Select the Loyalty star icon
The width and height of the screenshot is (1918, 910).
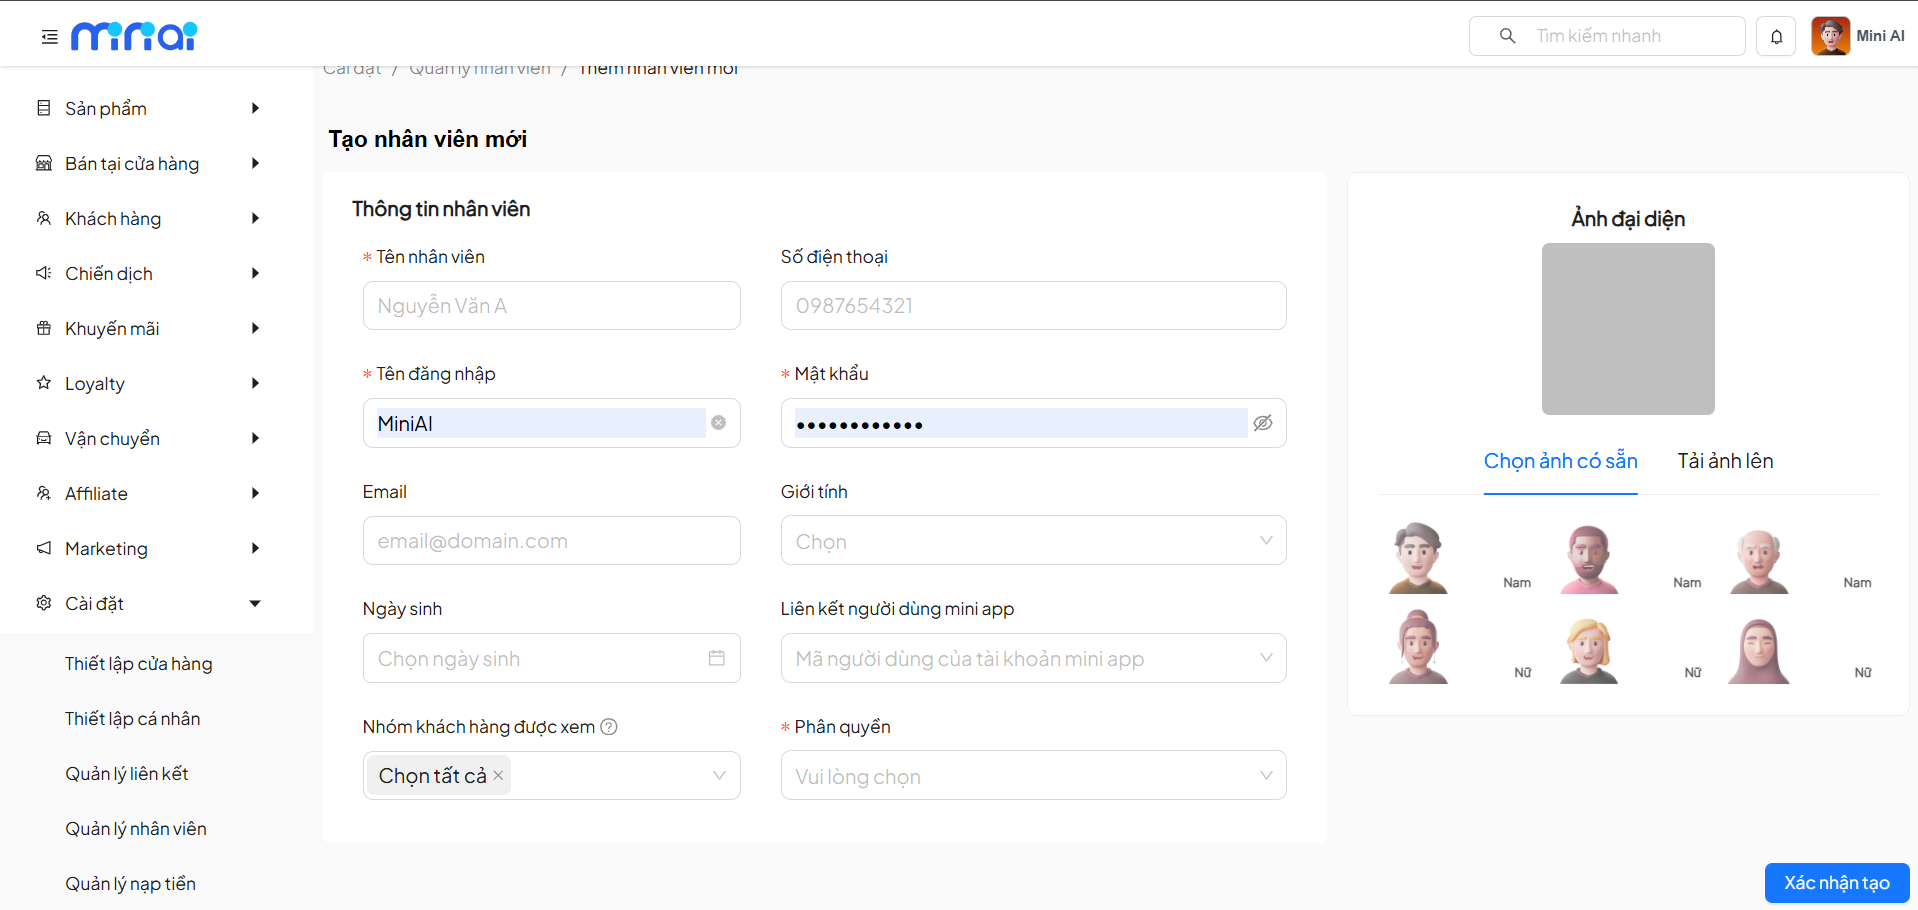tap(42, 383)
